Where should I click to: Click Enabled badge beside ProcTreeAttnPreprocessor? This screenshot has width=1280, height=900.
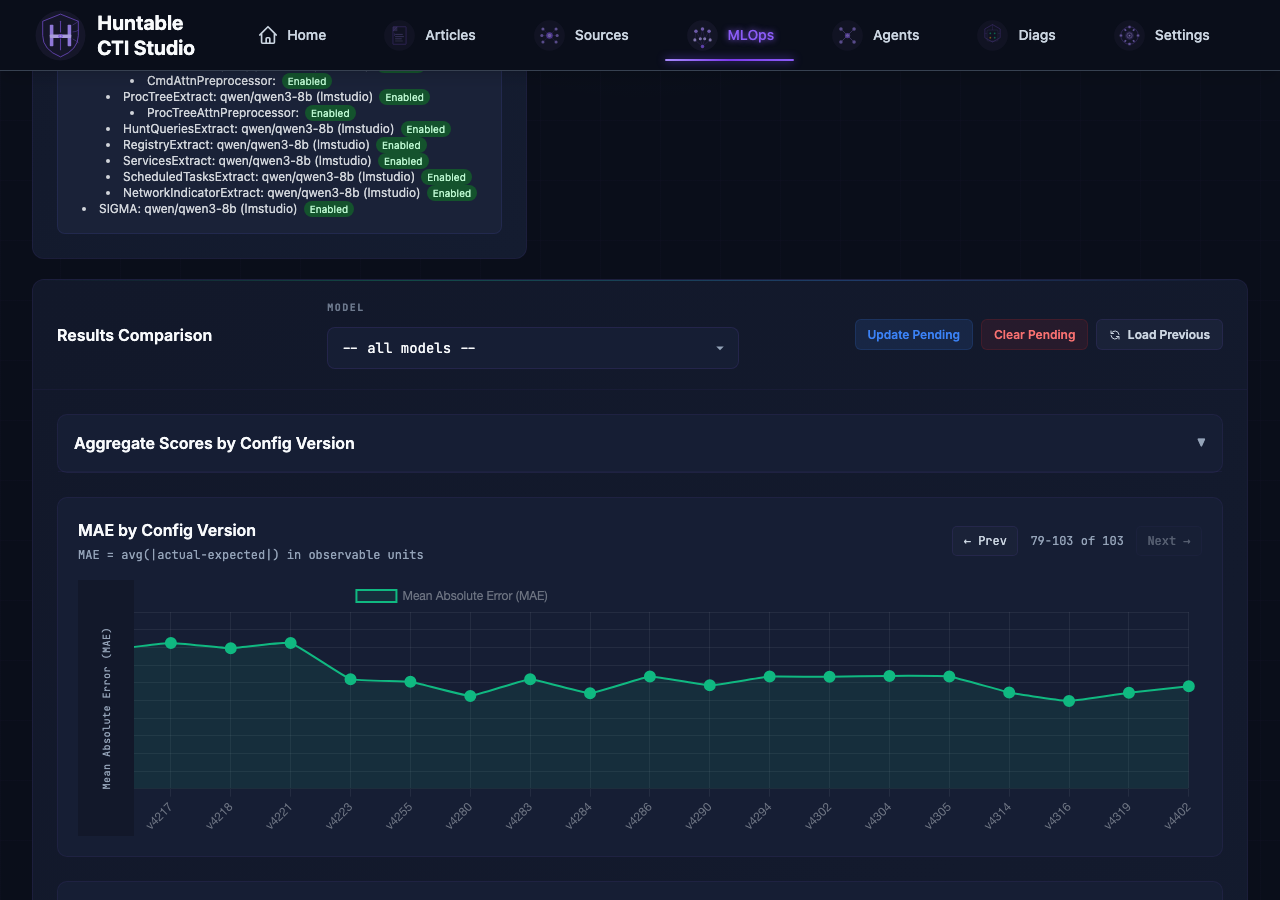tap(330, 113)
